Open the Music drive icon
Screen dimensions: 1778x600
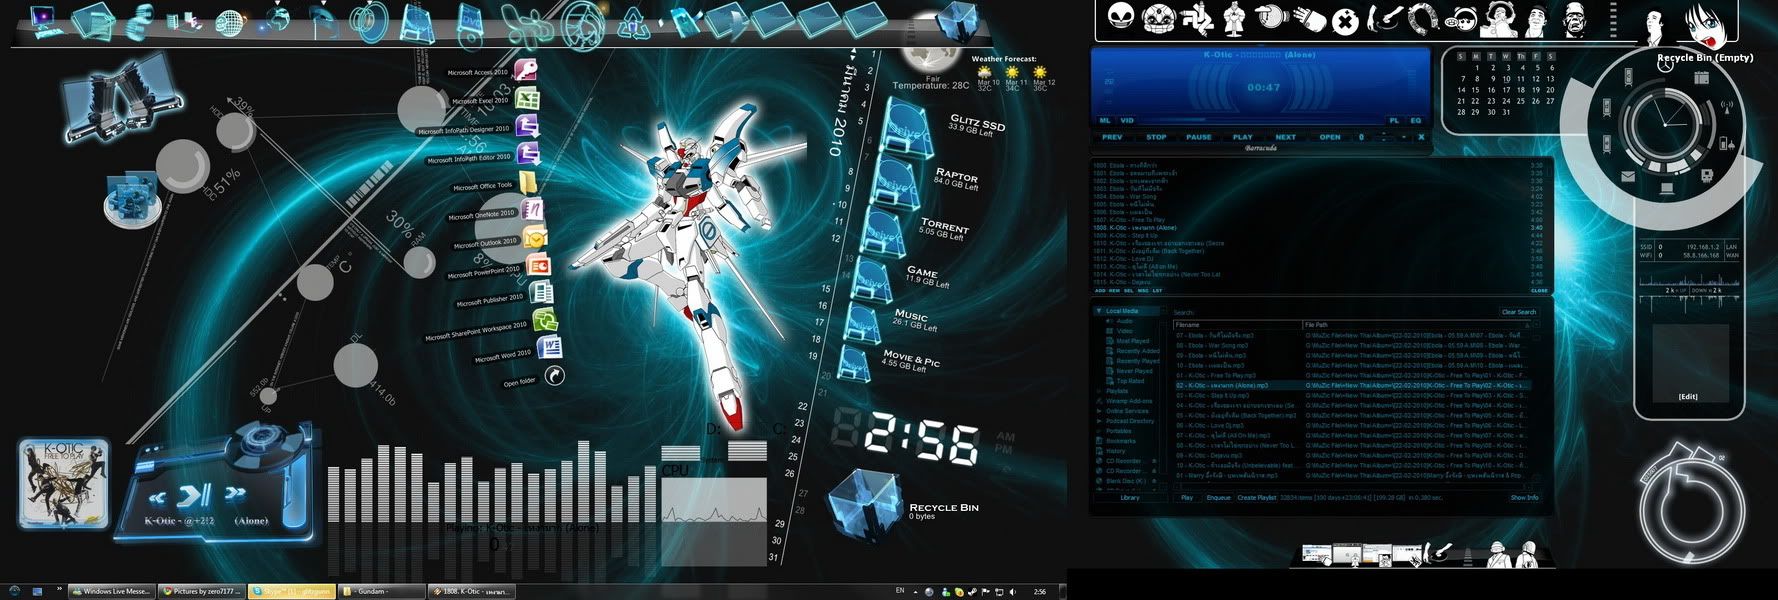(x=860, y=322)
